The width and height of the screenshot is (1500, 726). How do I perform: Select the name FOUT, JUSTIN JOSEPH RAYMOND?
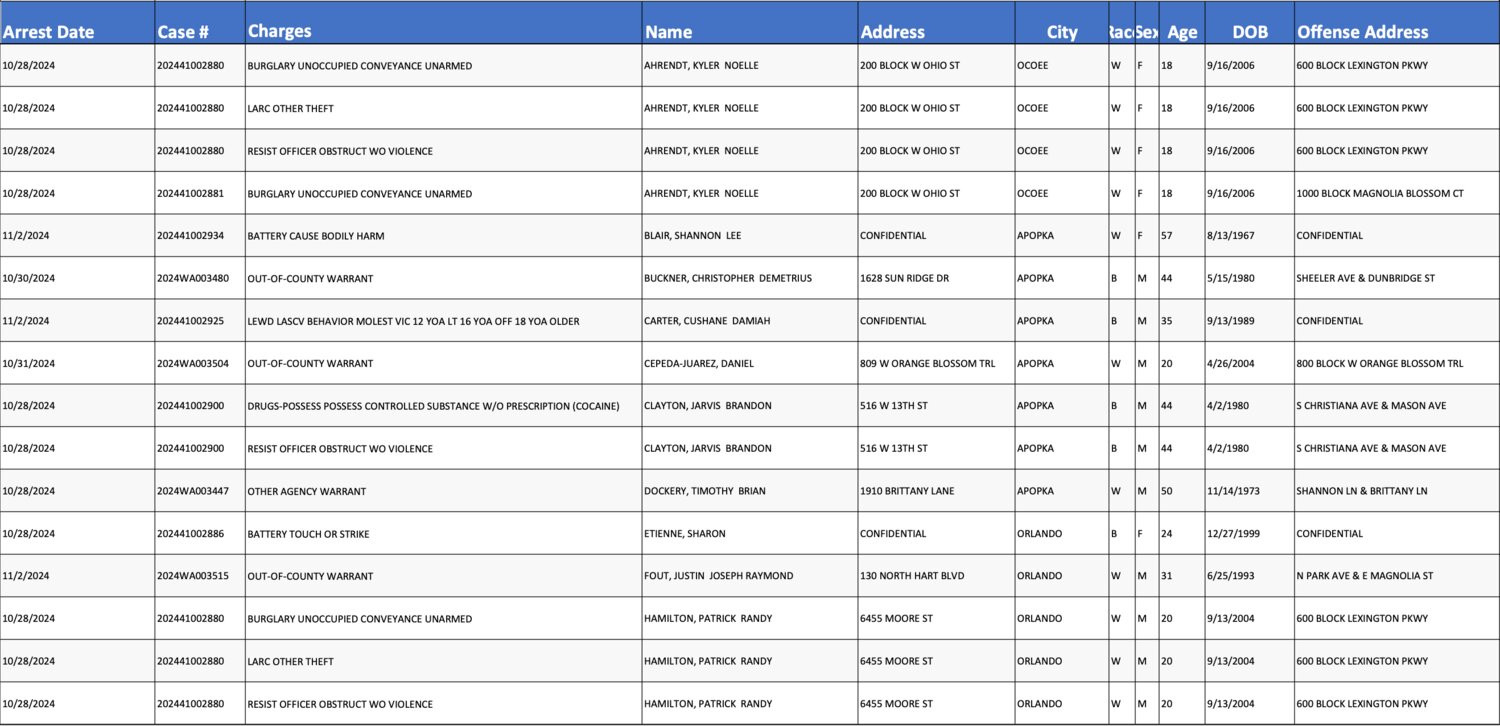coord(750,576)
